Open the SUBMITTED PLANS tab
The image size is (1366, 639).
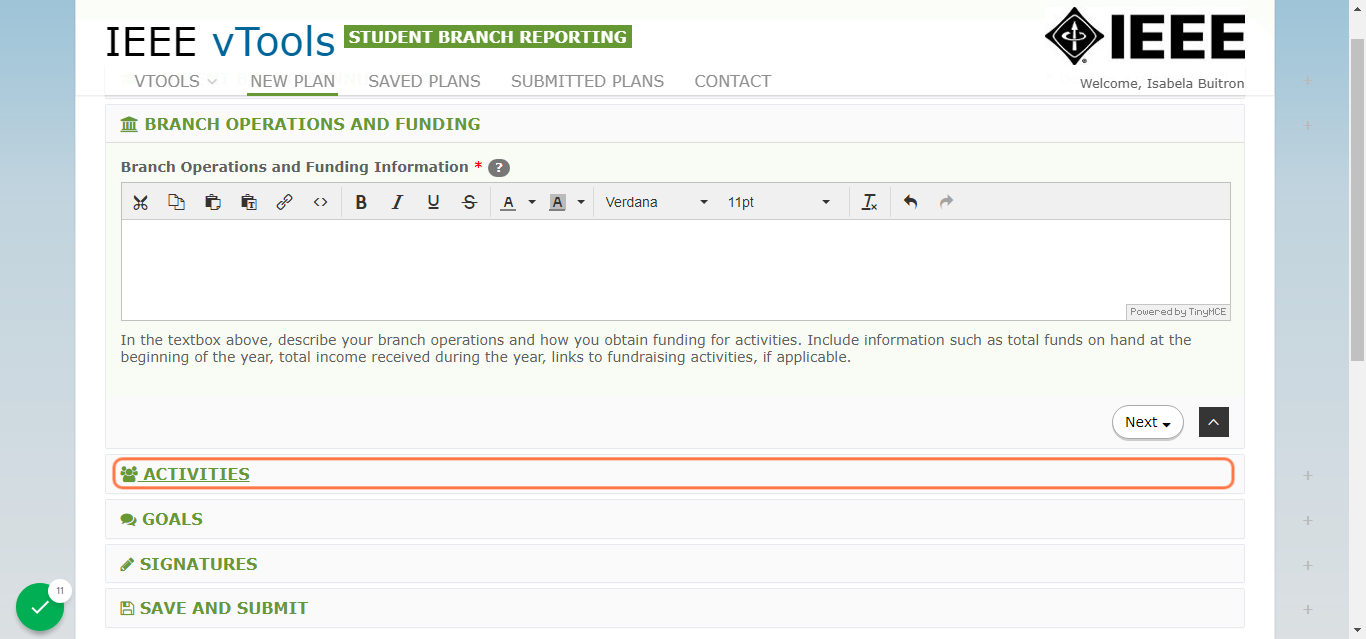587,81
